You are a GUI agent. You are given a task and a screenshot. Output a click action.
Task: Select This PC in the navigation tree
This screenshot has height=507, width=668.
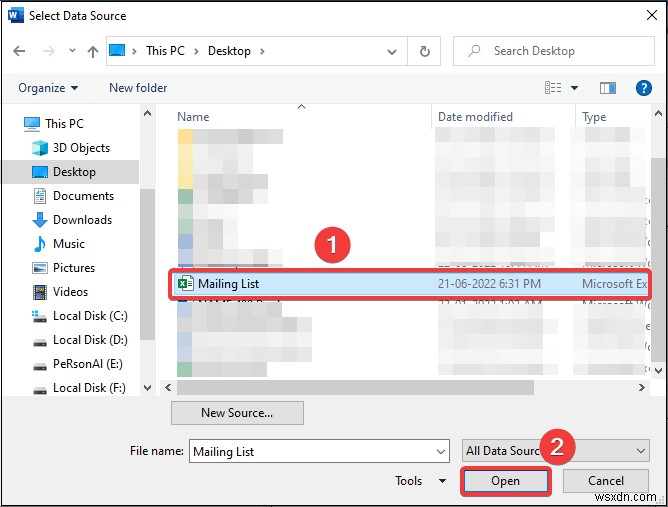(64, 124)
